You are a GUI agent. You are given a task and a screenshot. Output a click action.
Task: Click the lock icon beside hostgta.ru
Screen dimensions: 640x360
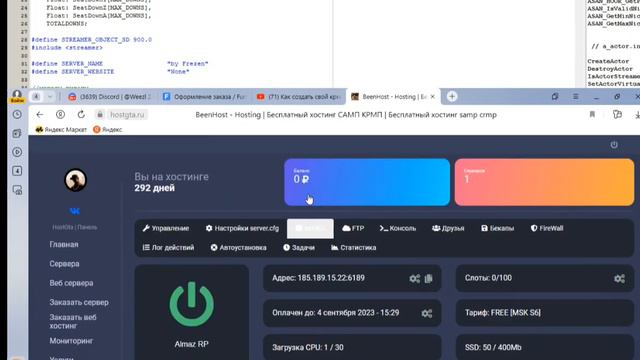pos(100,115)
